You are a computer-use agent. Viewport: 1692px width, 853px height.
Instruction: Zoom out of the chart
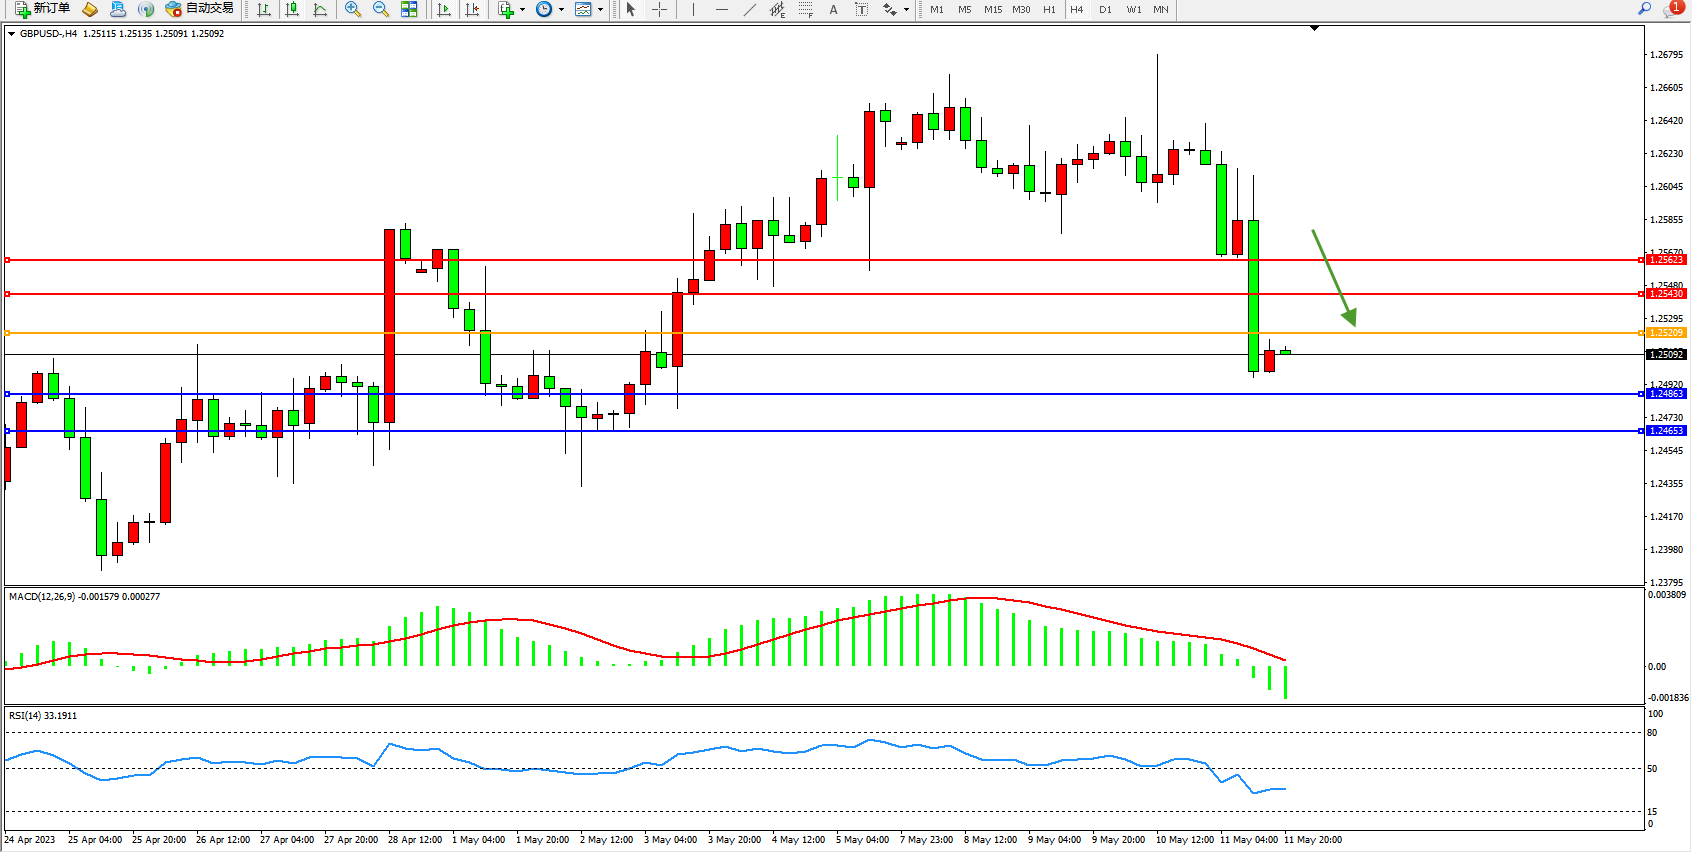[380, 9]
